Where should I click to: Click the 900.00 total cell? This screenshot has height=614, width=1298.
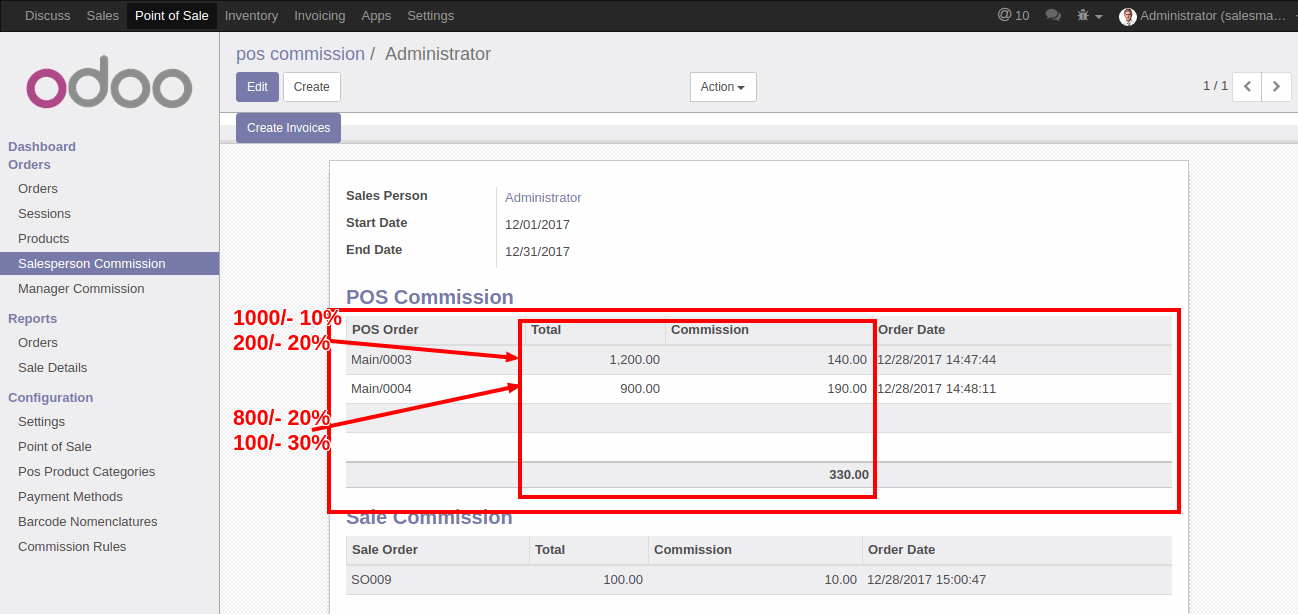[640, 389]
